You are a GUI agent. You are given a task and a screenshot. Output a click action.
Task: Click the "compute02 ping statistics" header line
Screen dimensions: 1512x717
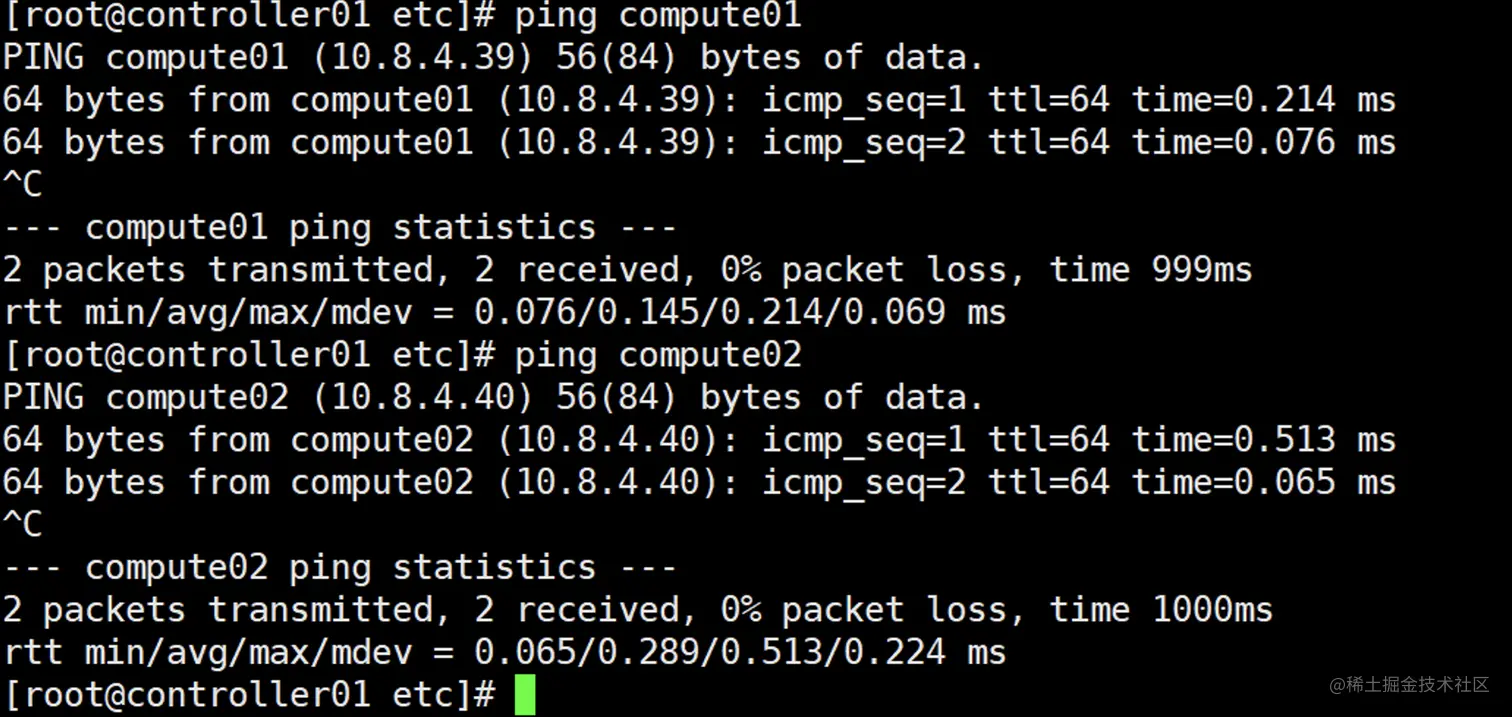(340, 568)
